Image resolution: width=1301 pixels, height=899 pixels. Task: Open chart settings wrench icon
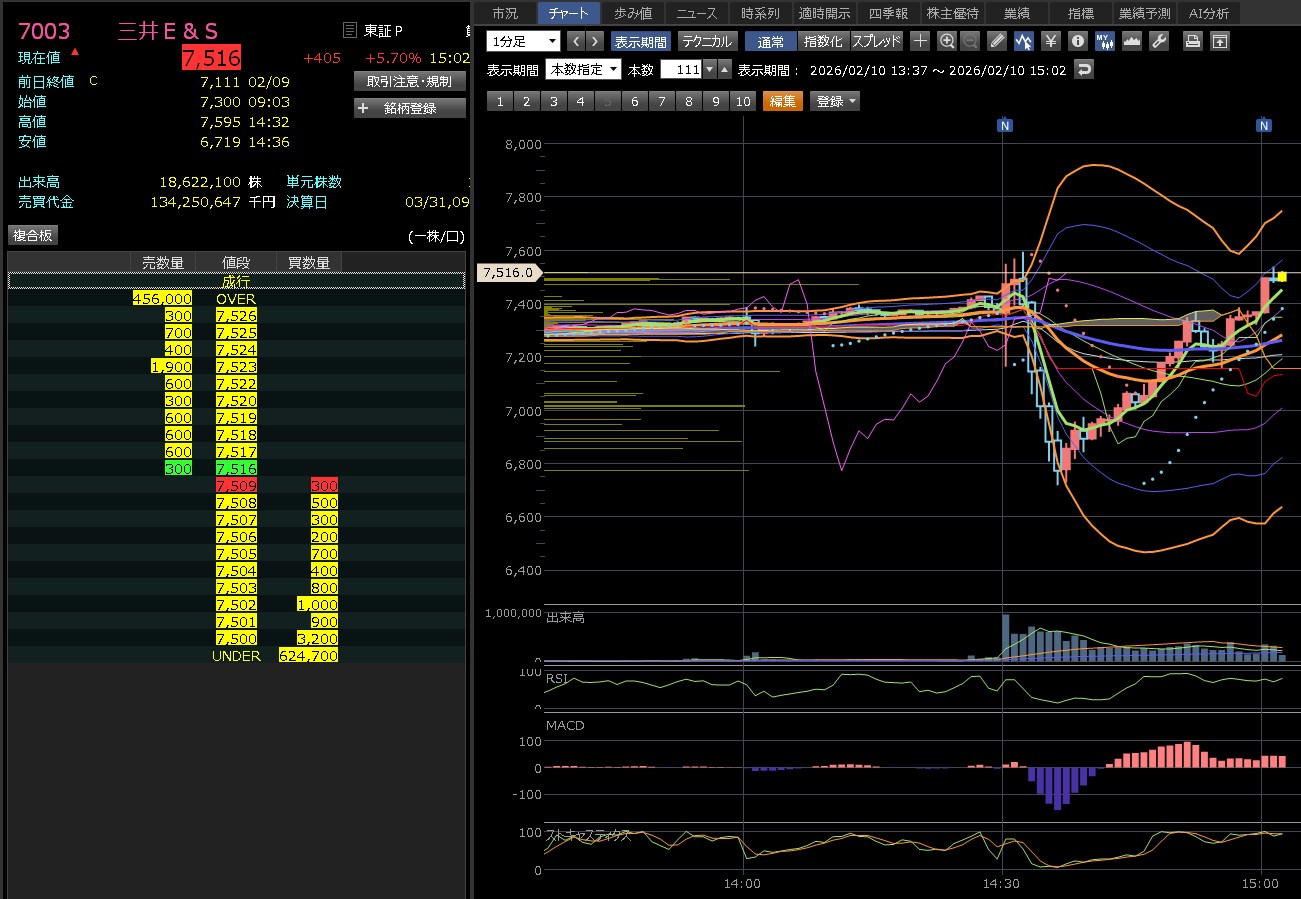coord(1159,41)
